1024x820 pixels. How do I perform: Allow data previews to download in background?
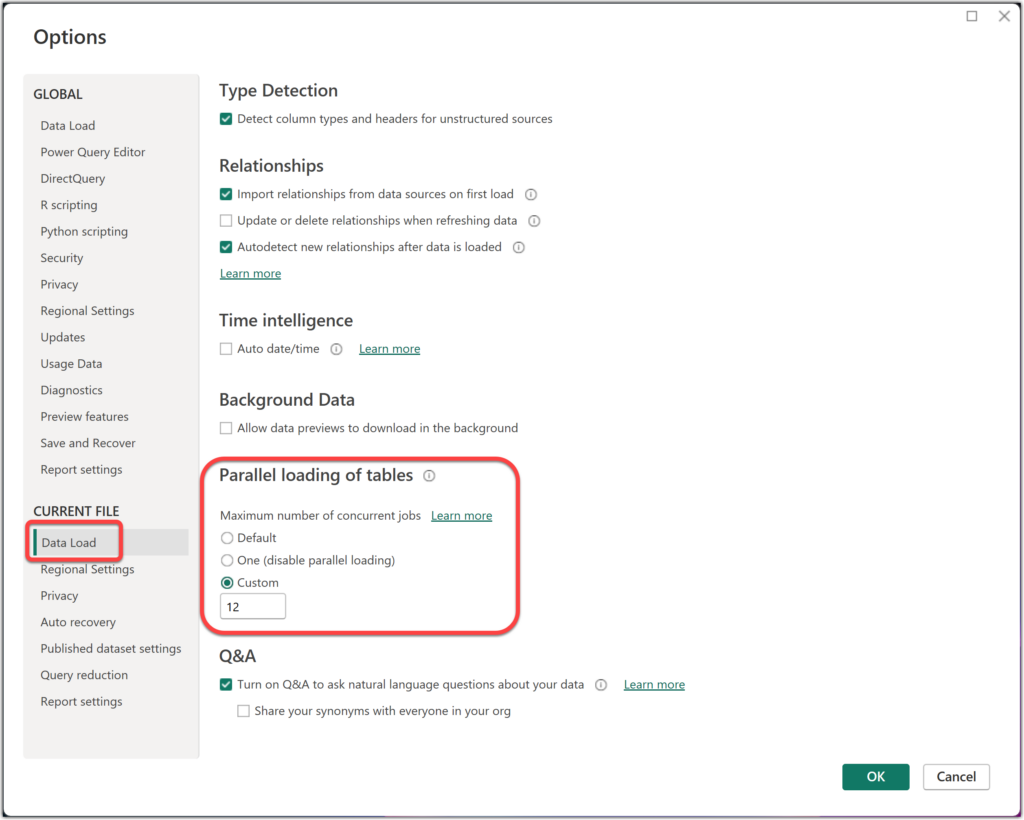[x=225, y=427]
